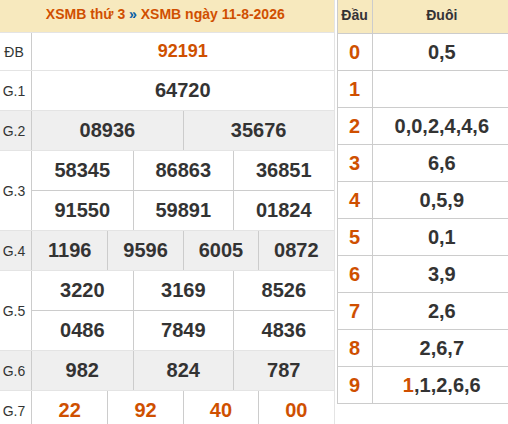
Task: Click the Đuôi column header
Action: coord(441,15)
